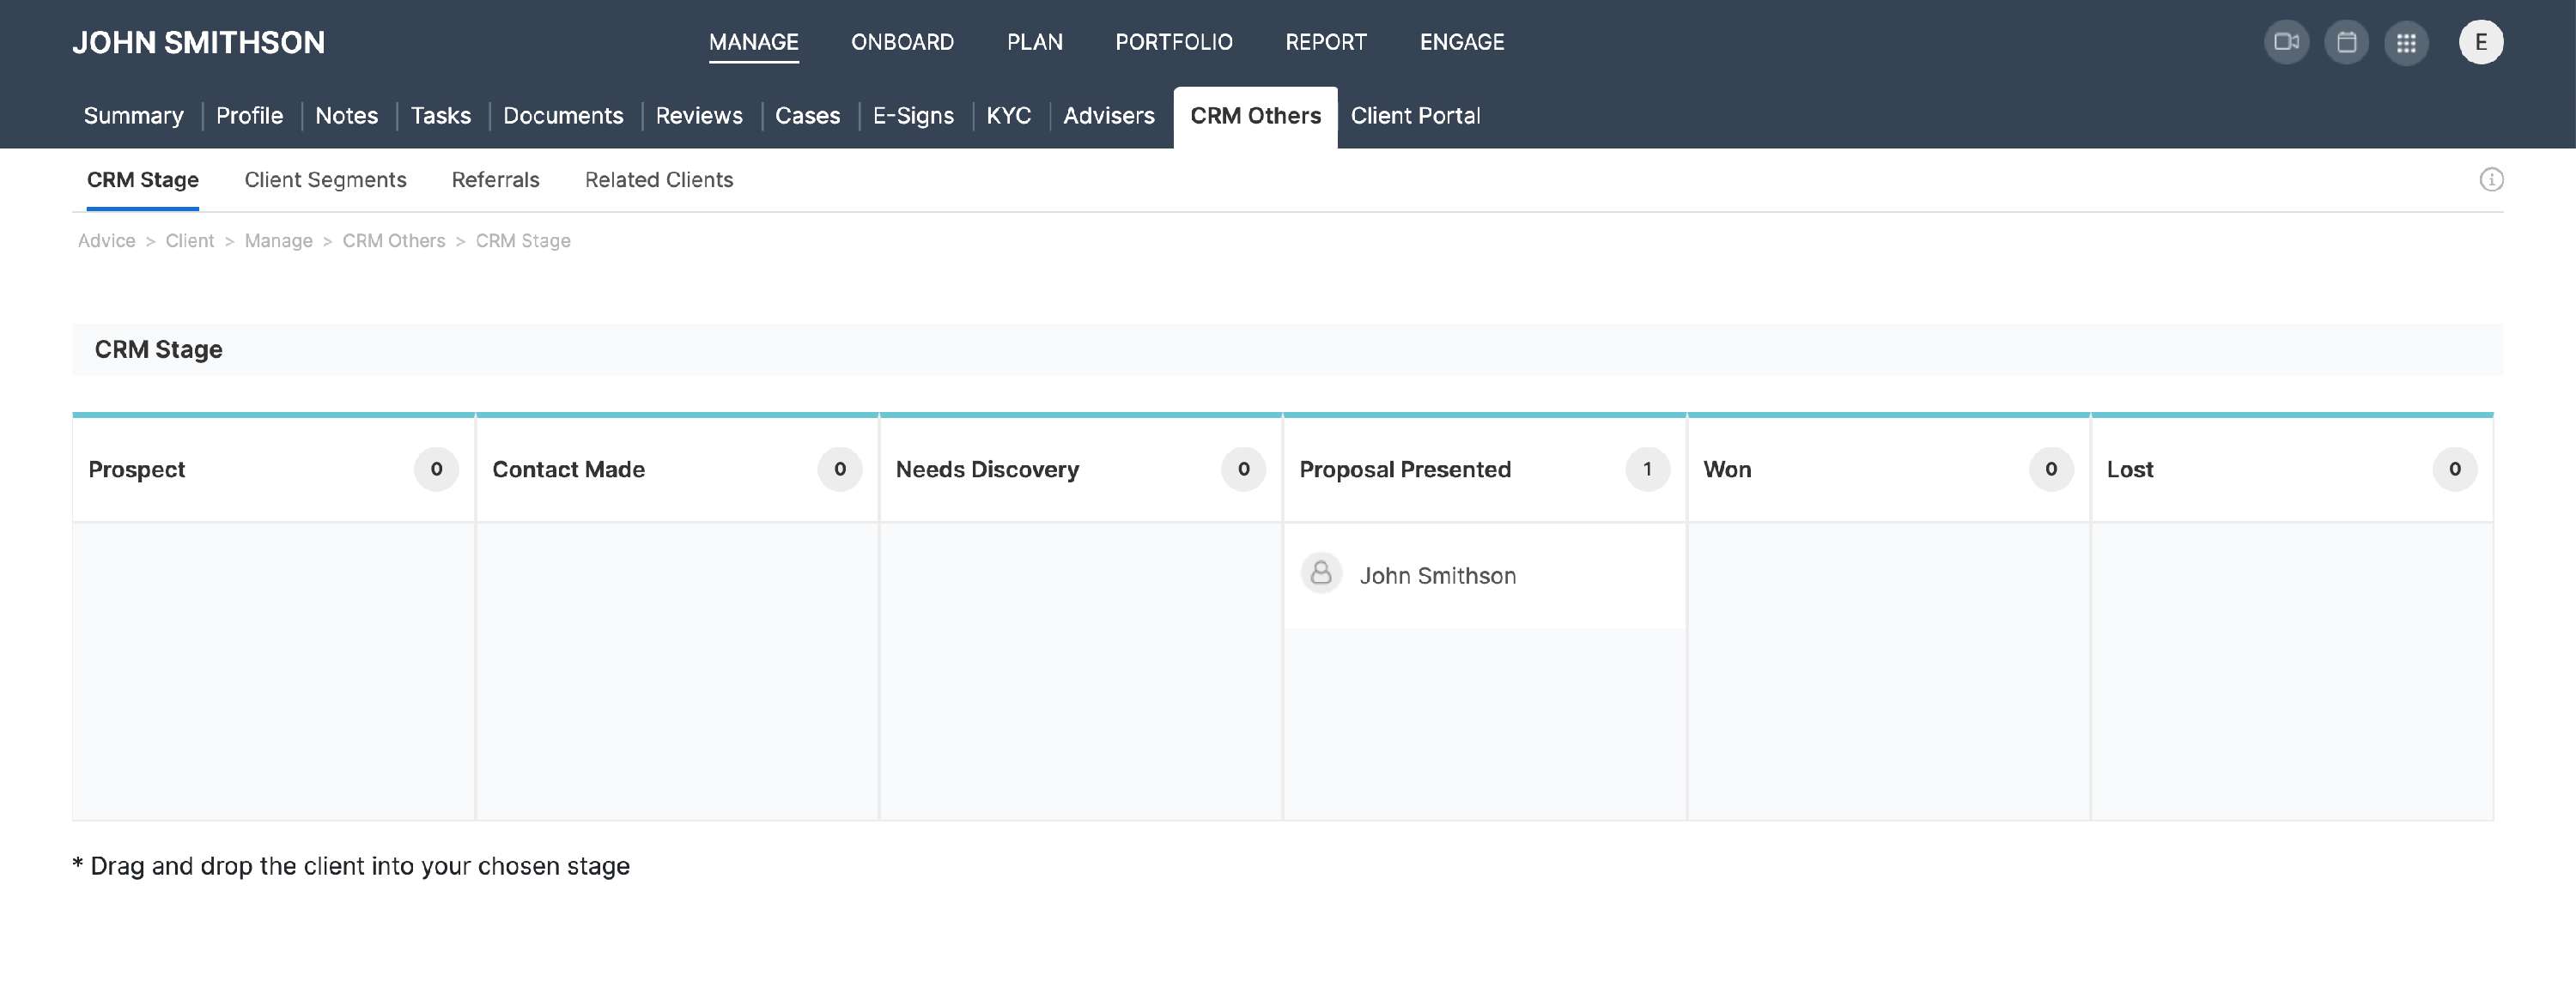Click the Needs Discovery count badge
2576x1006 pixels.
[x=1243, y=469]
